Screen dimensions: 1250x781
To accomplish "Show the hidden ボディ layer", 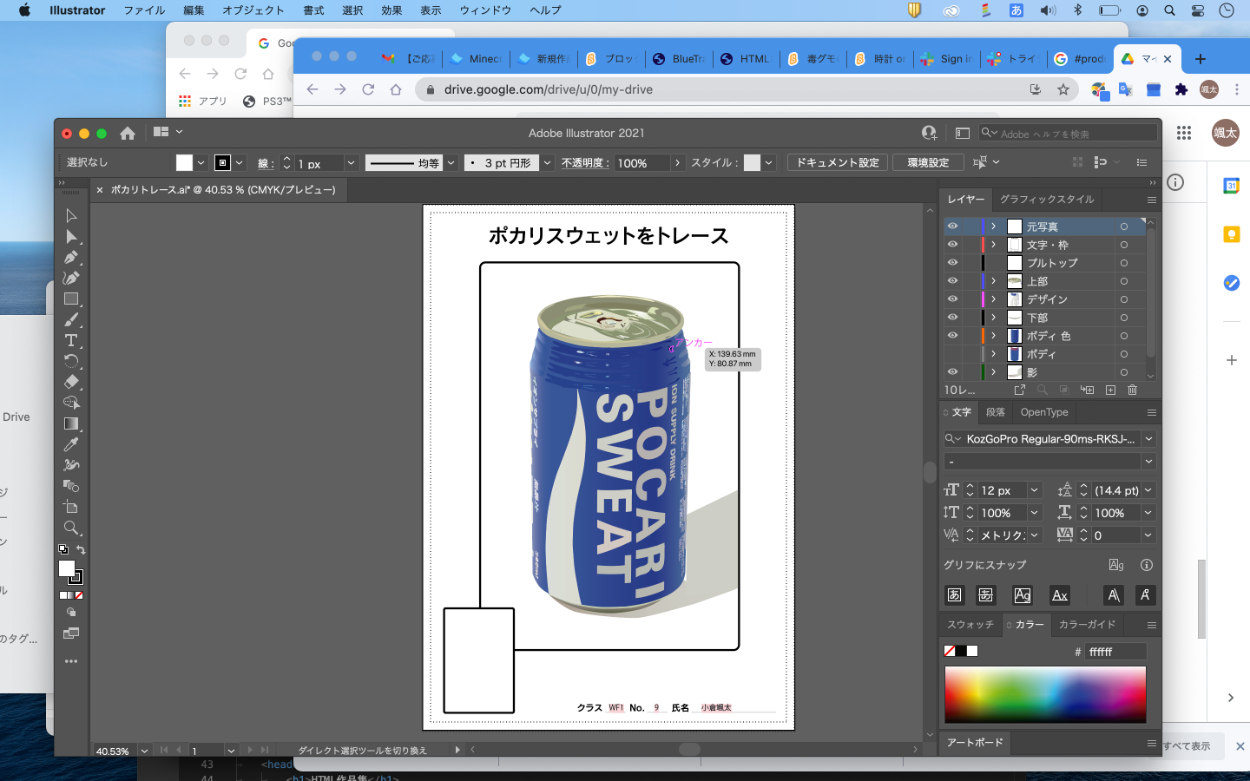I will (x=952, y=354).
